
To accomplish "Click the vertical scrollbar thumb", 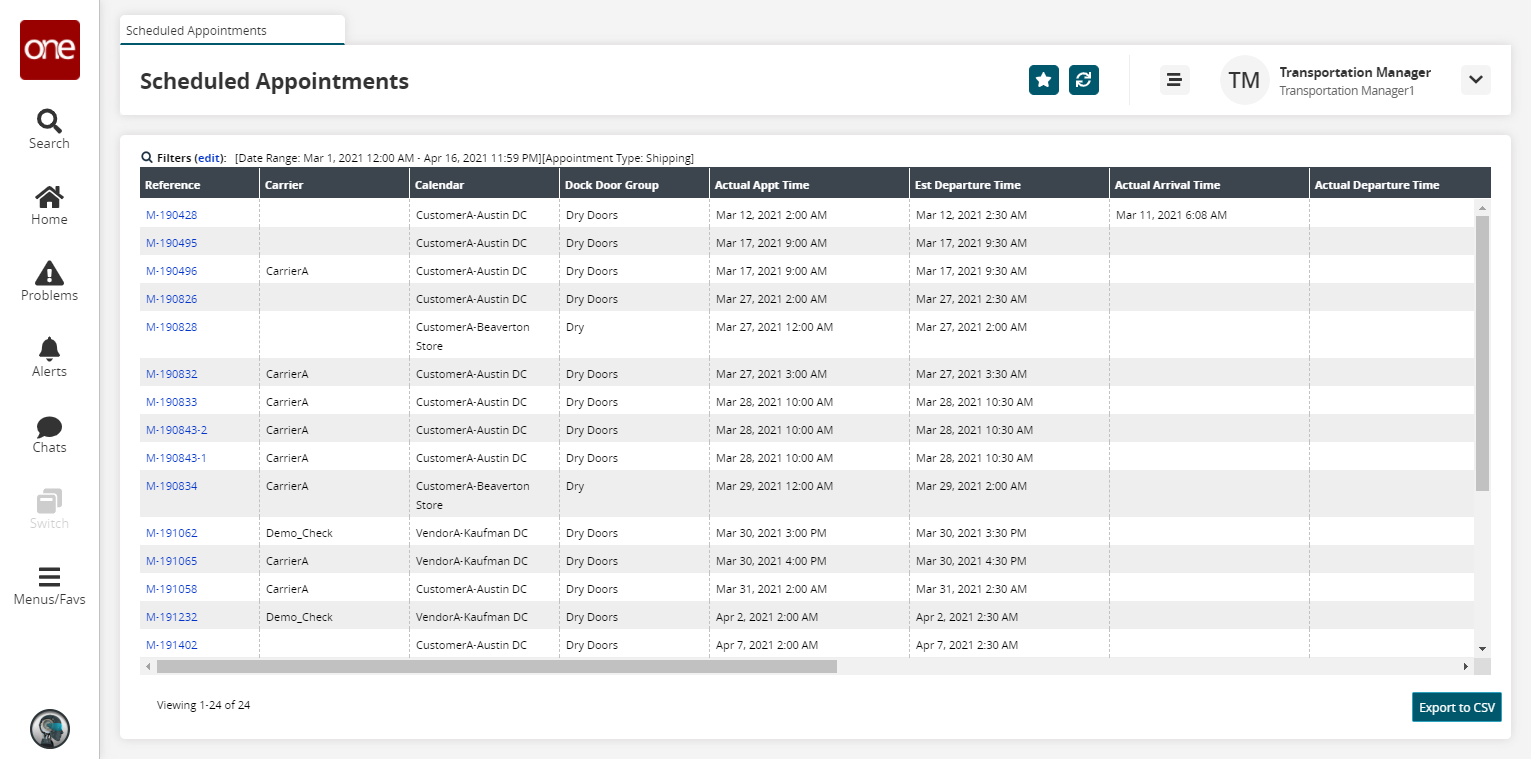I will coord(1482,353).
